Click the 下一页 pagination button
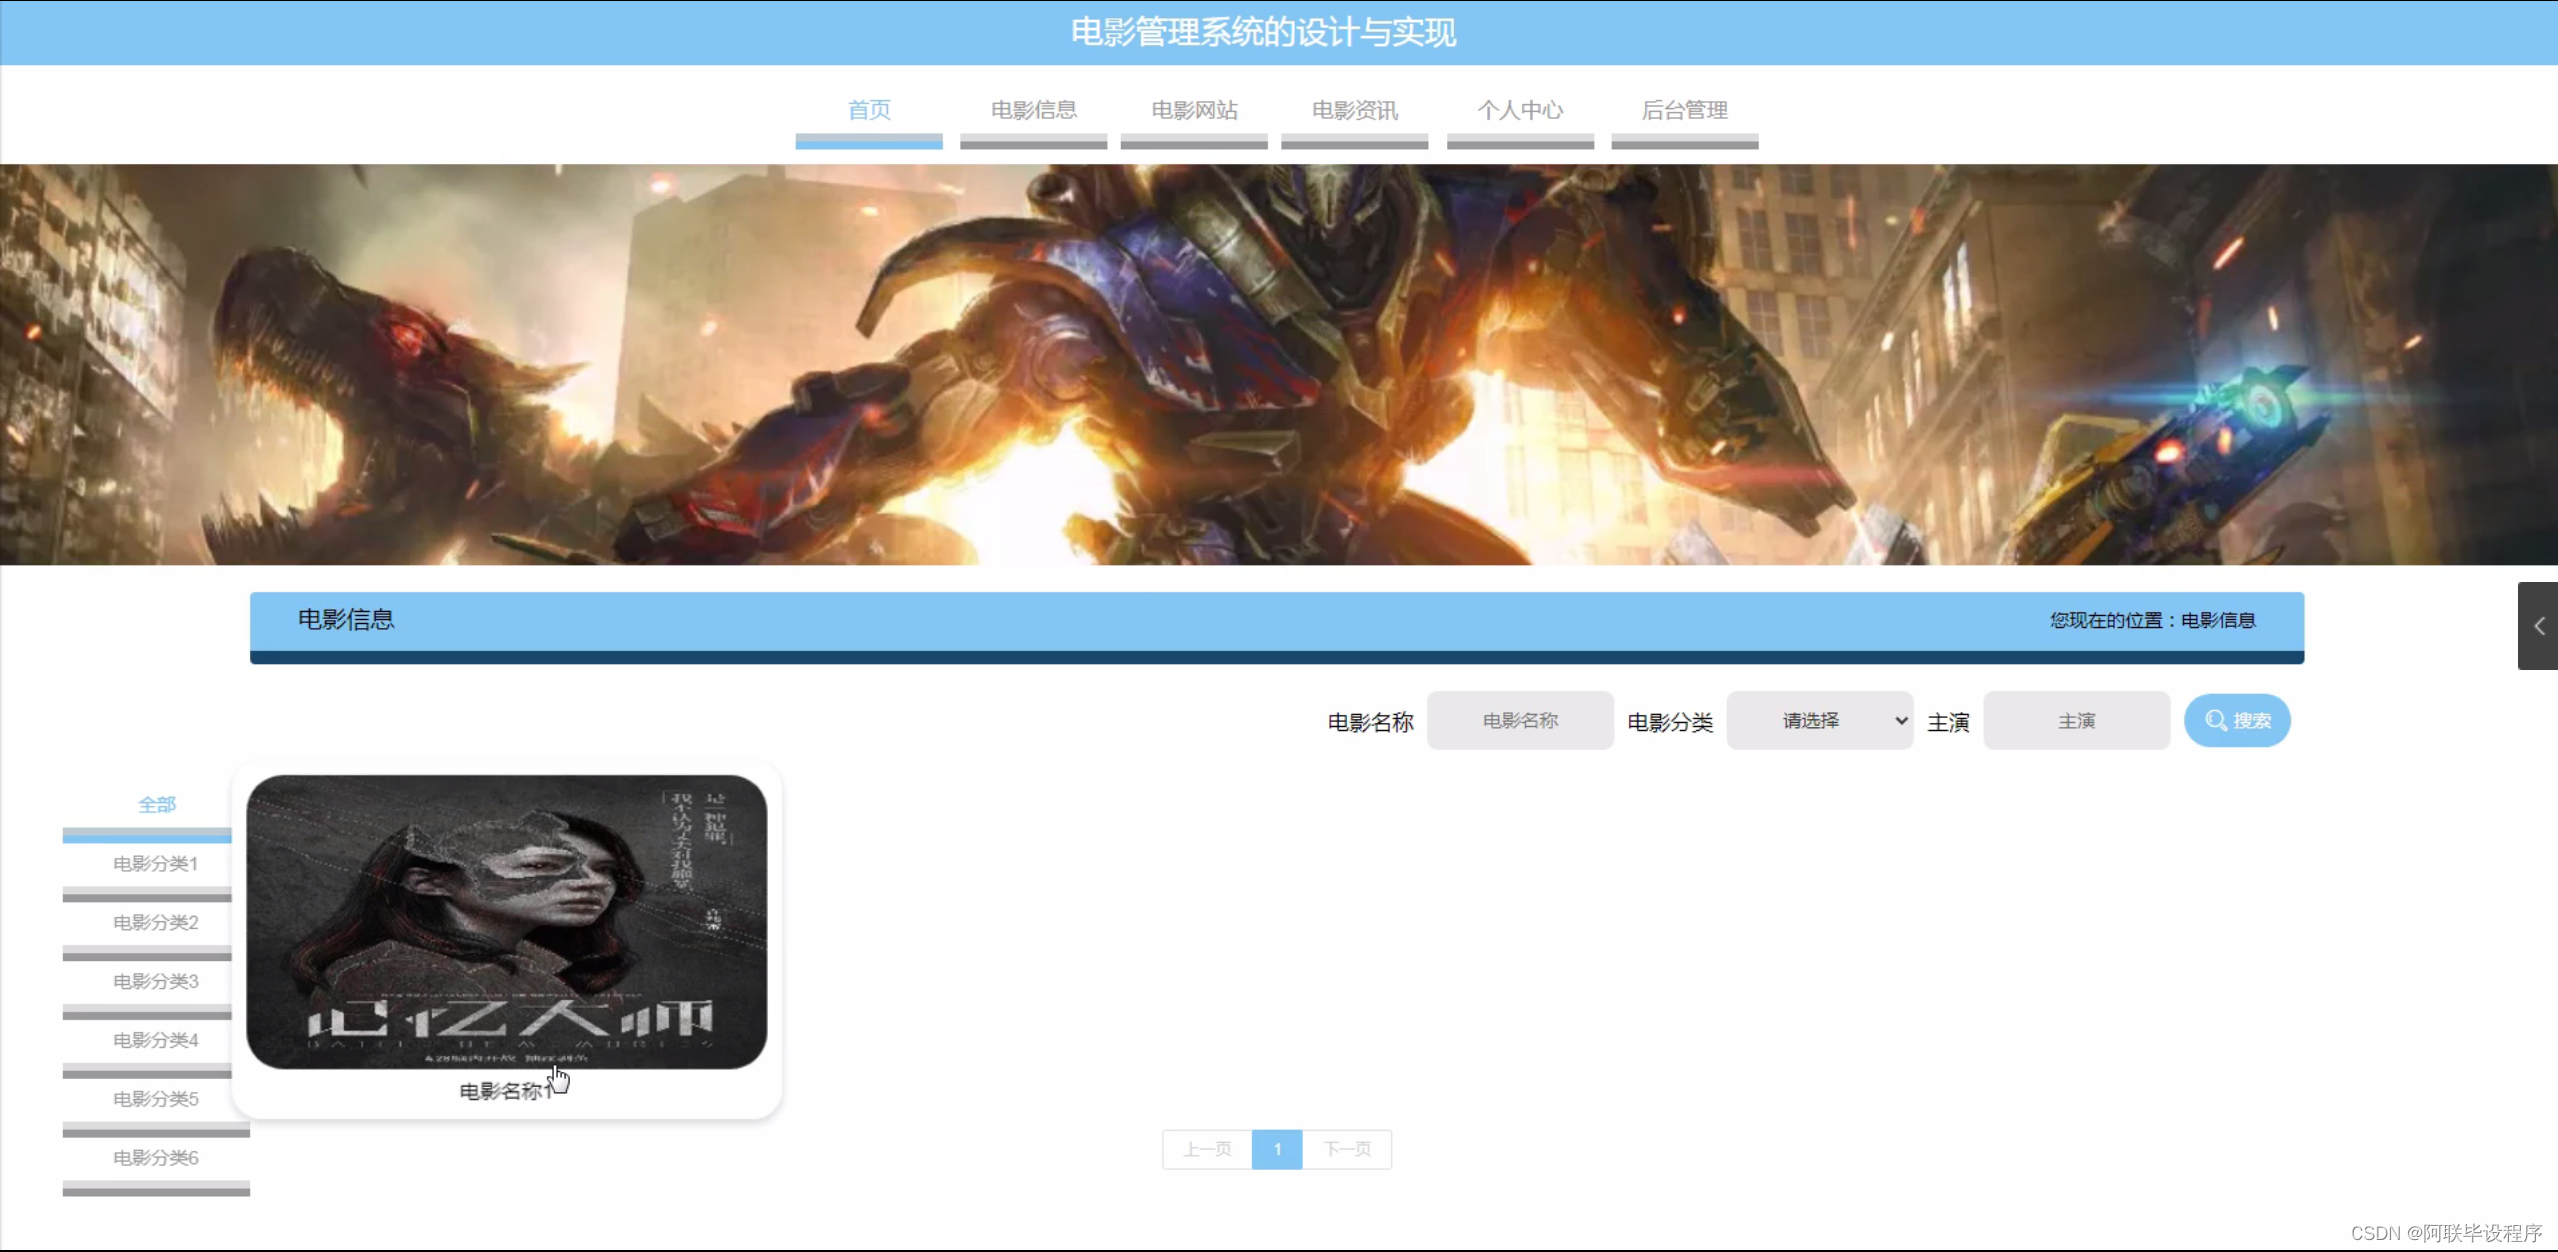 [x=1346, y=1149]
